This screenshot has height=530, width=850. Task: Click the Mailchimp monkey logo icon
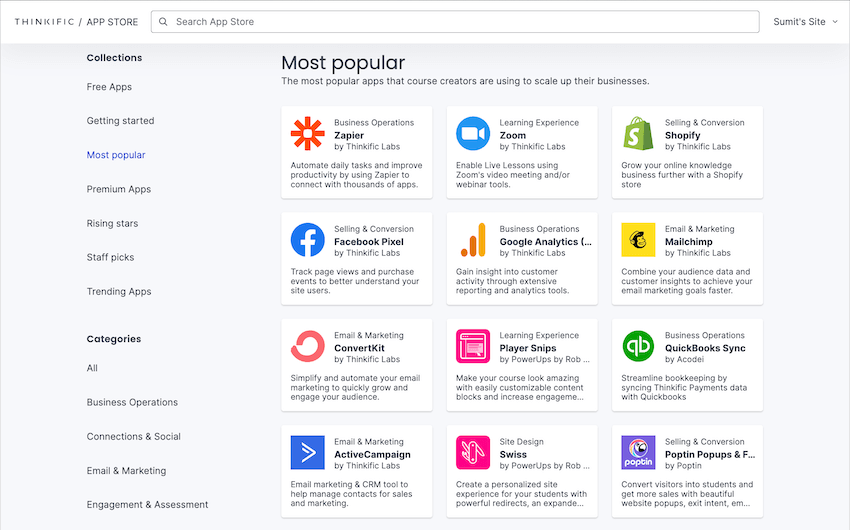click(638, 240)
